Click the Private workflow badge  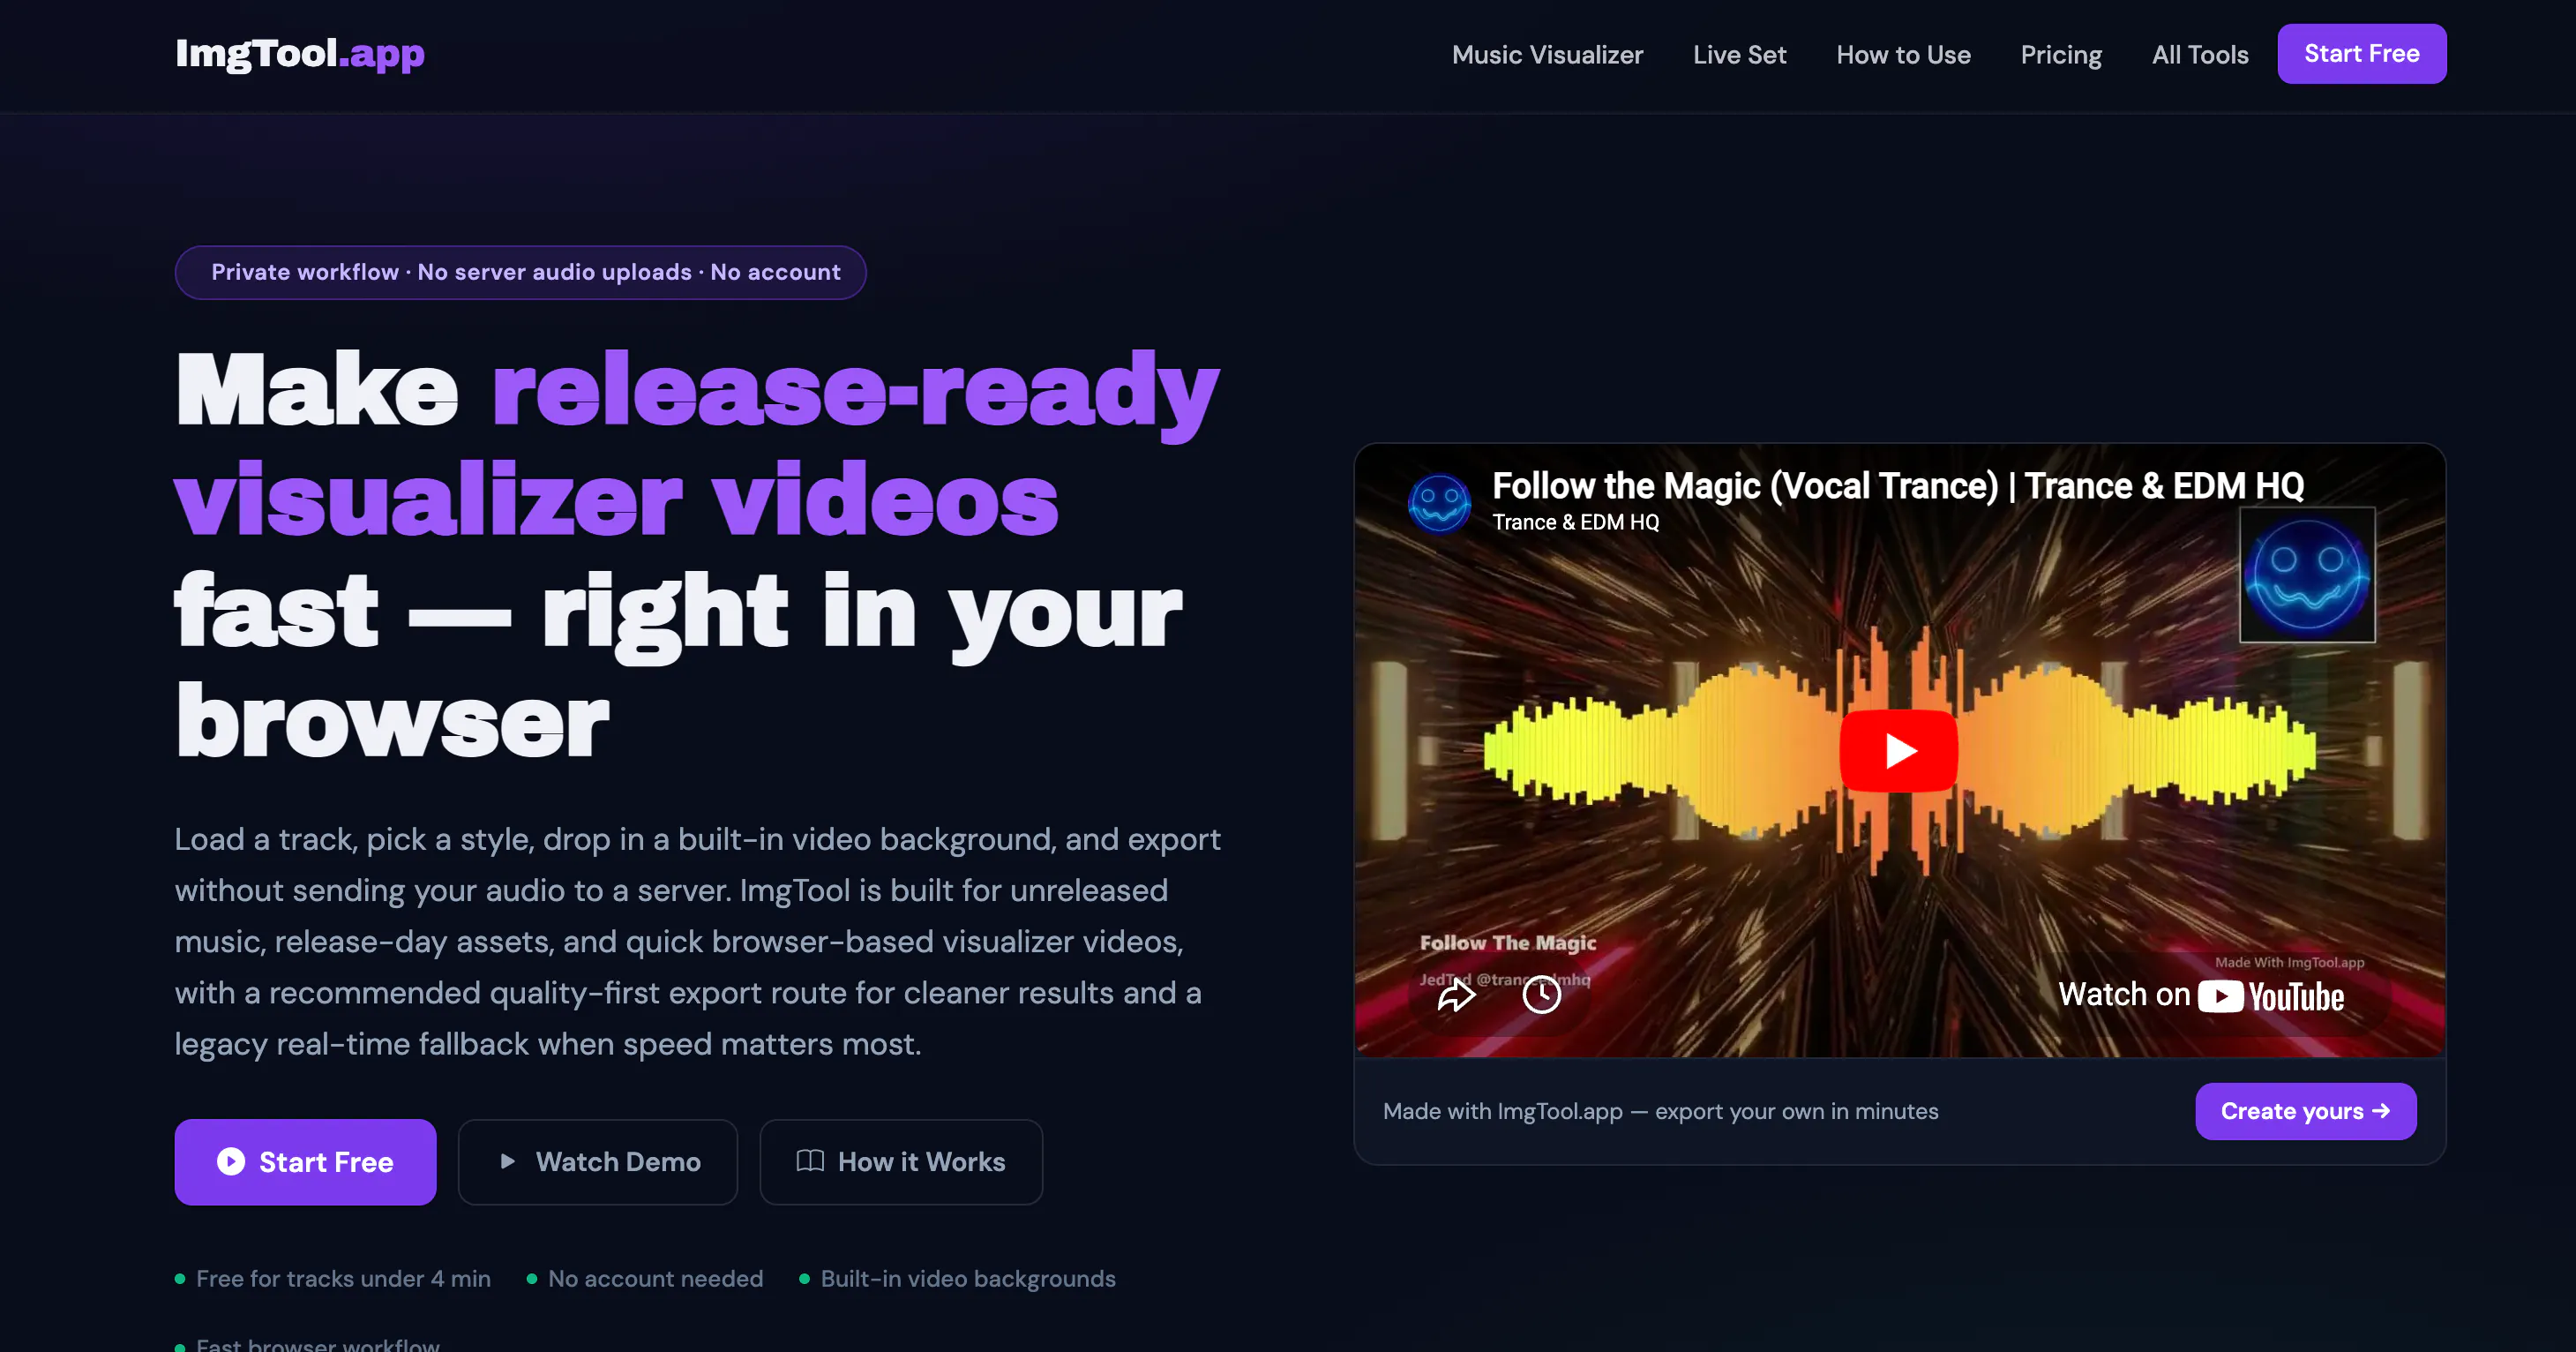[520, 272]
